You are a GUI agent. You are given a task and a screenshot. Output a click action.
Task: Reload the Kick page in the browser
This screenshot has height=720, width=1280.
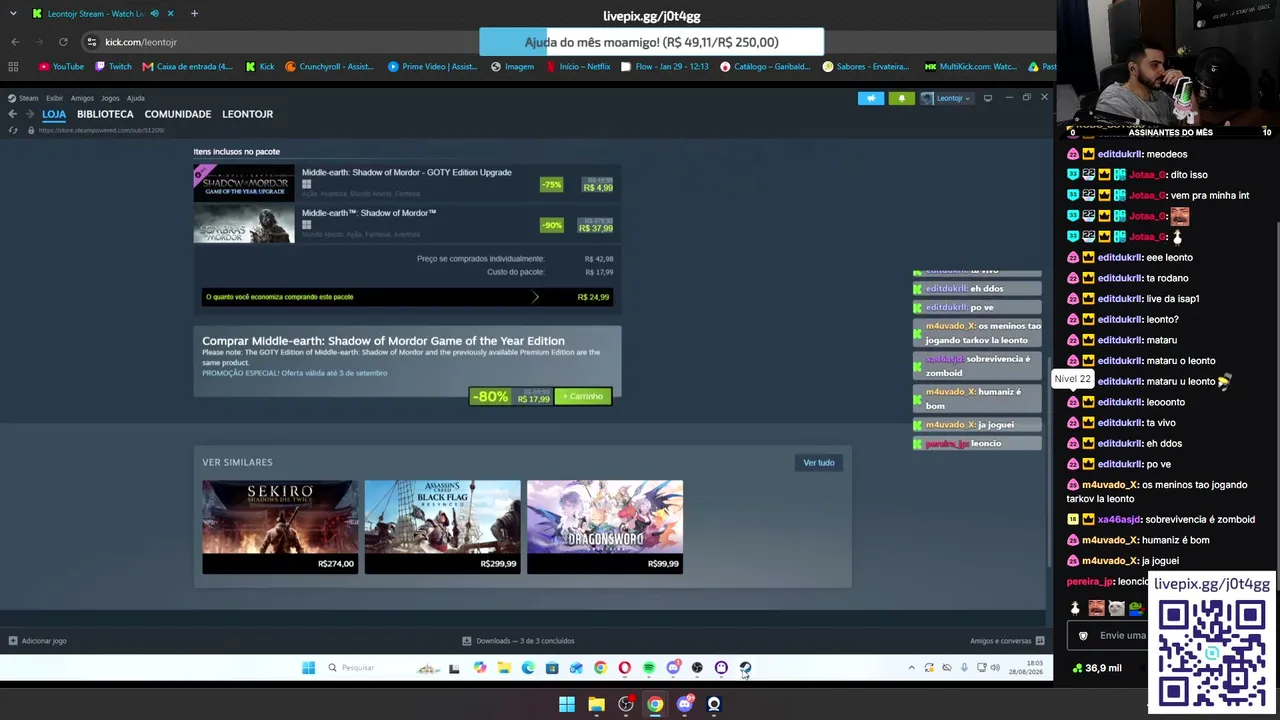click(x=63, y=42)
